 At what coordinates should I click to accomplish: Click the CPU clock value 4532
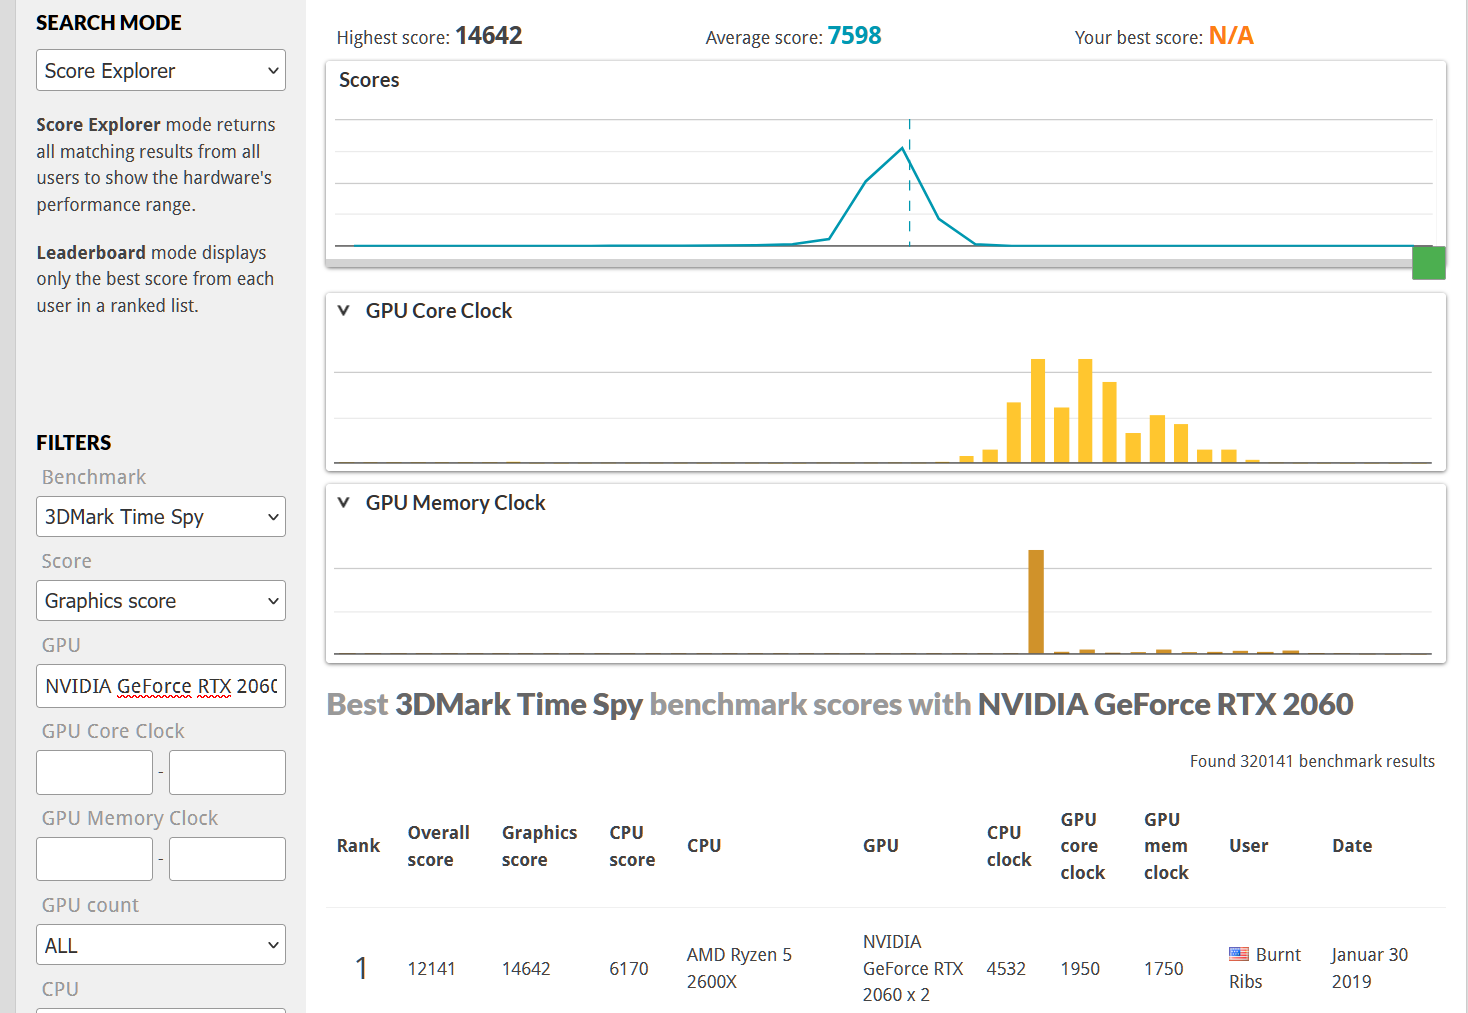1006,968
